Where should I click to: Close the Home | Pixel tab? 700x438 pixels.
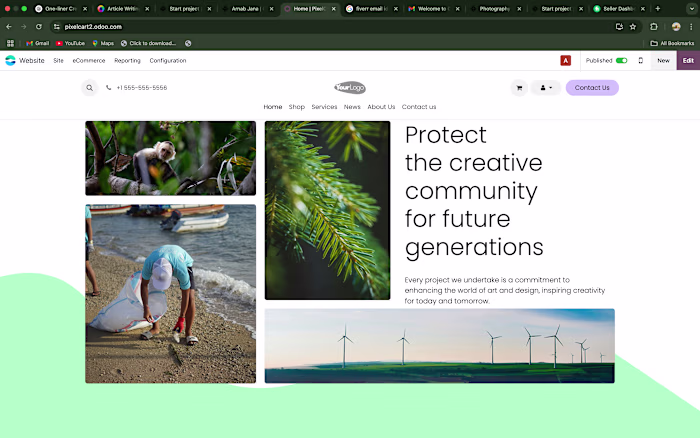click(333, 8)
